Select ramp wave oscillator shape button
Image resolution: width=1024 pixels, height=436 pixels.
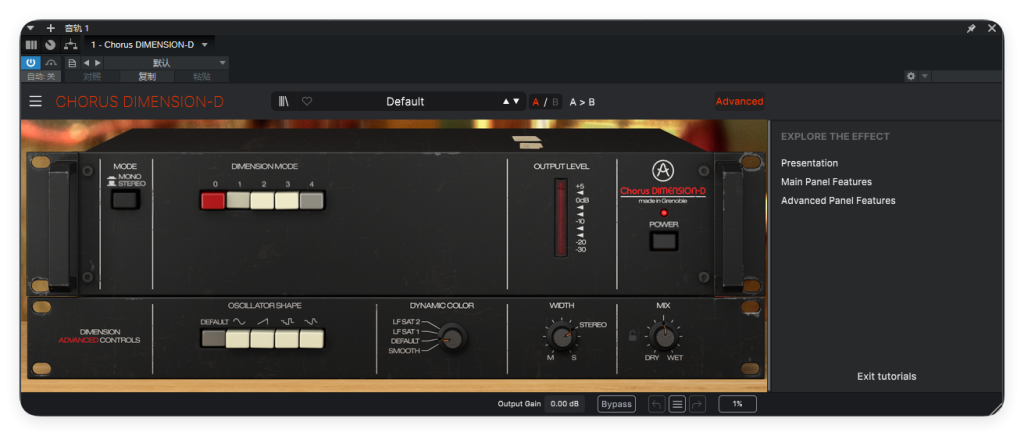point(262,339)
